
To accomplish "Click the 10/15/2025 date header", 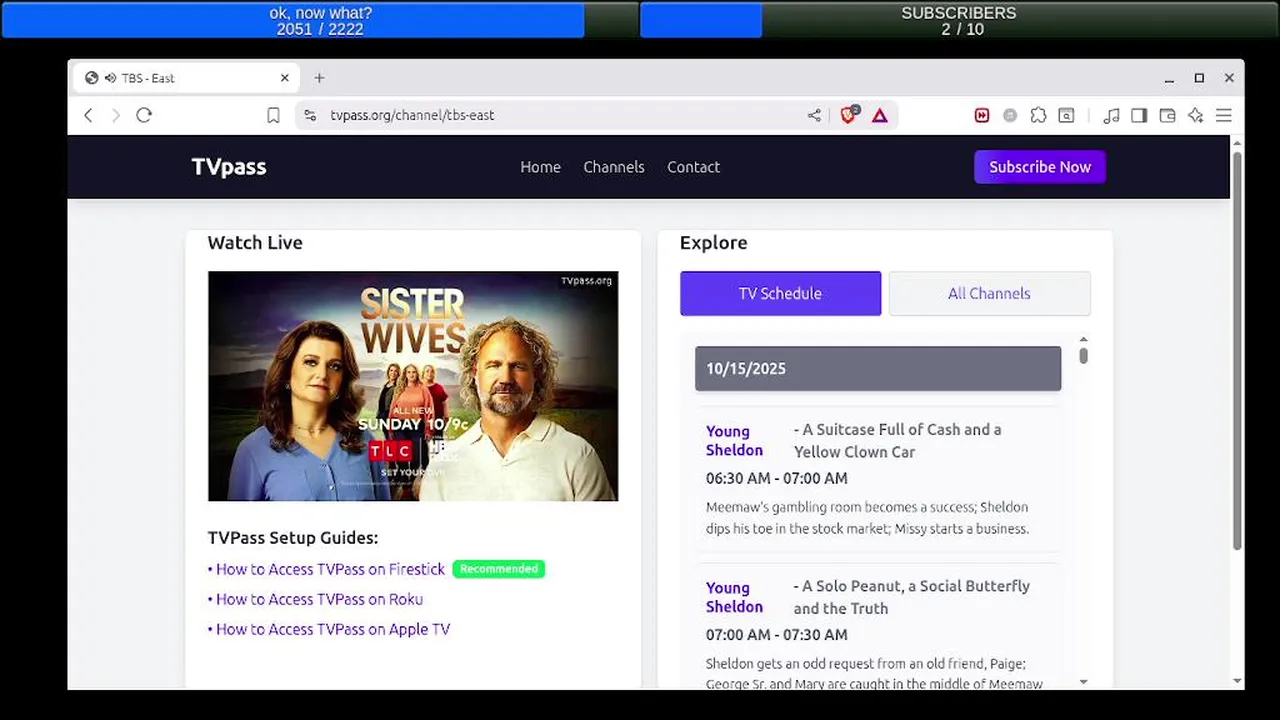I will coord(878,368).
